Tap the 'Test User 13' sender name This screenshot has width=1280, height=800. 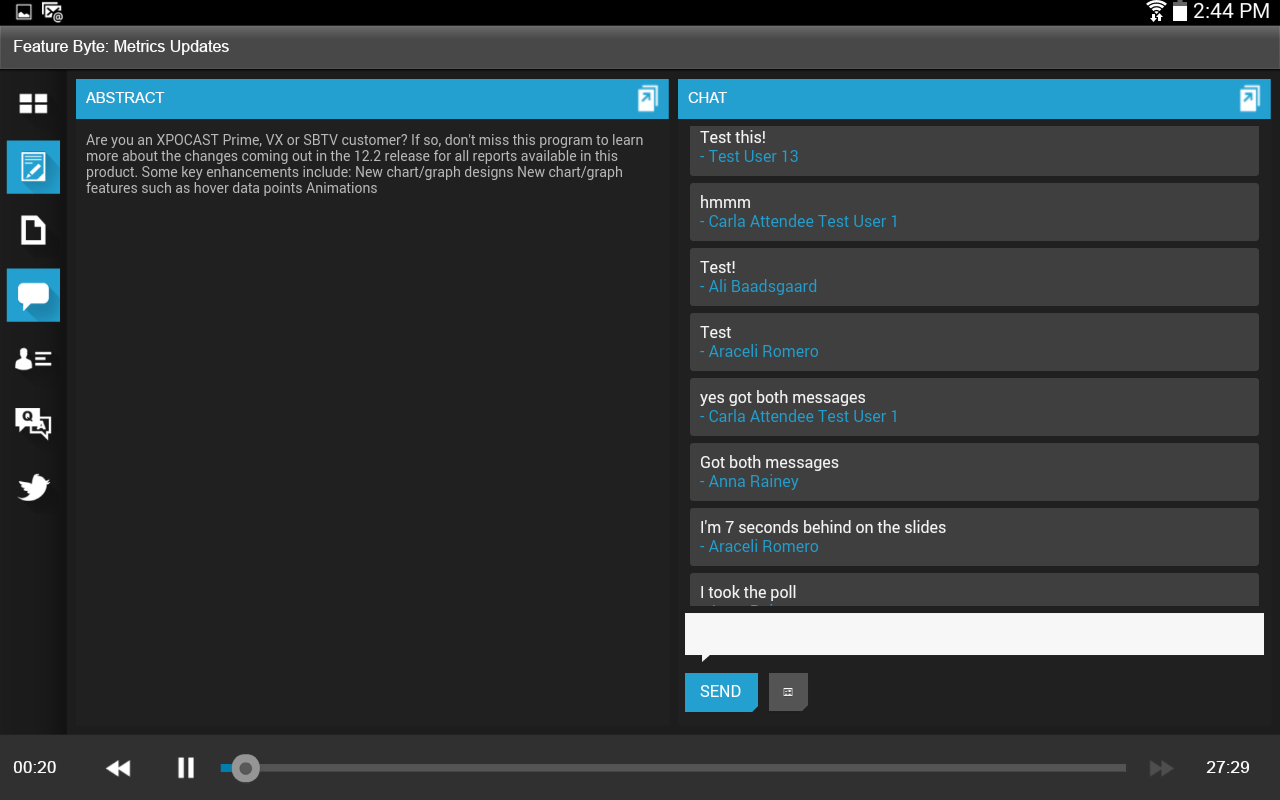[x=753, y=157]
